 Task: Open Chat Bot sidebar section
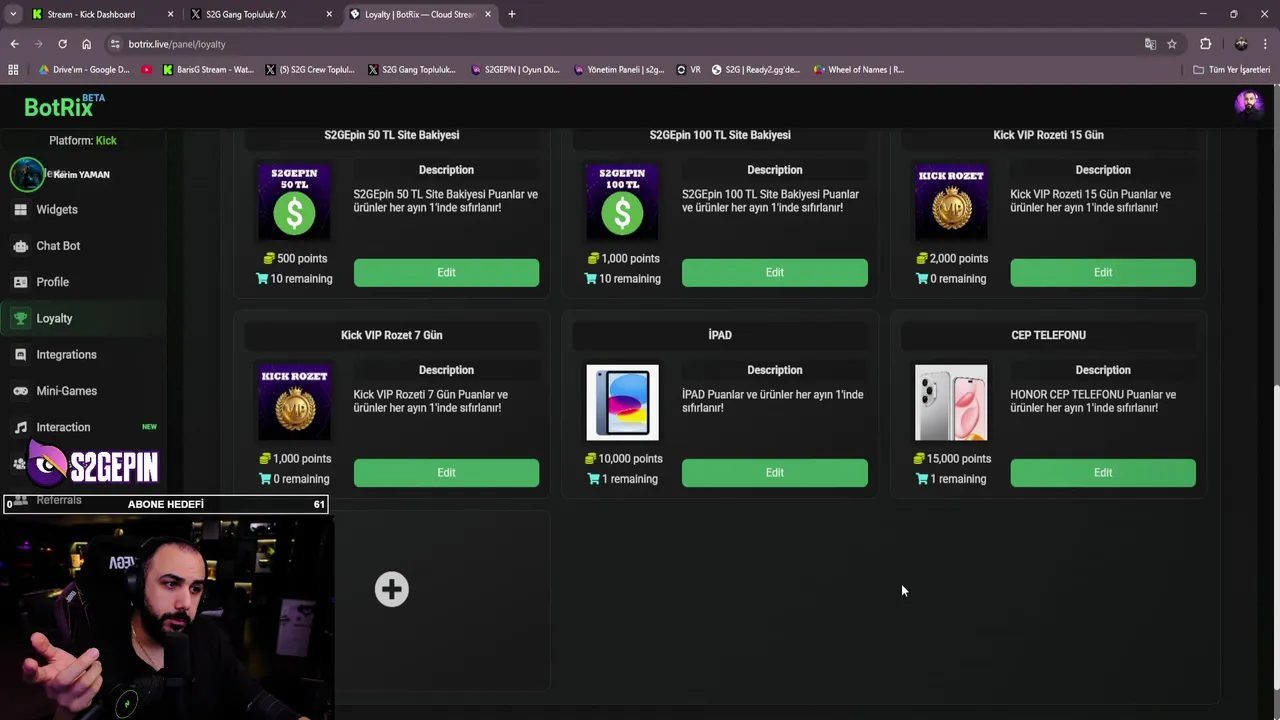coord(58,246)
